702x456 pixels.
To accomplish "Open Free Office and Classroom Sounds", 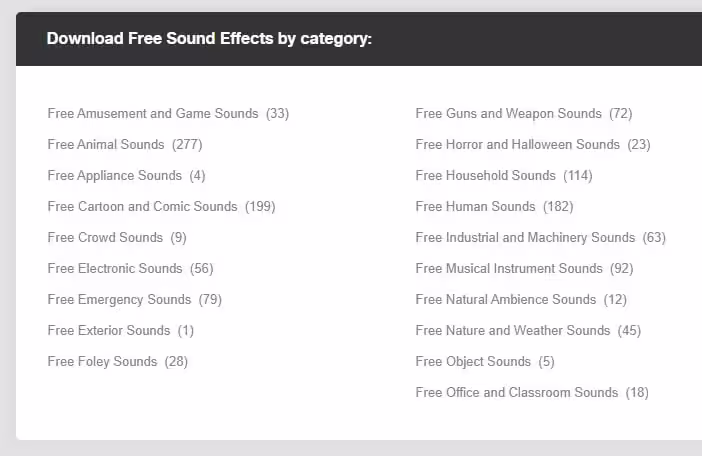I will point(517,393).
